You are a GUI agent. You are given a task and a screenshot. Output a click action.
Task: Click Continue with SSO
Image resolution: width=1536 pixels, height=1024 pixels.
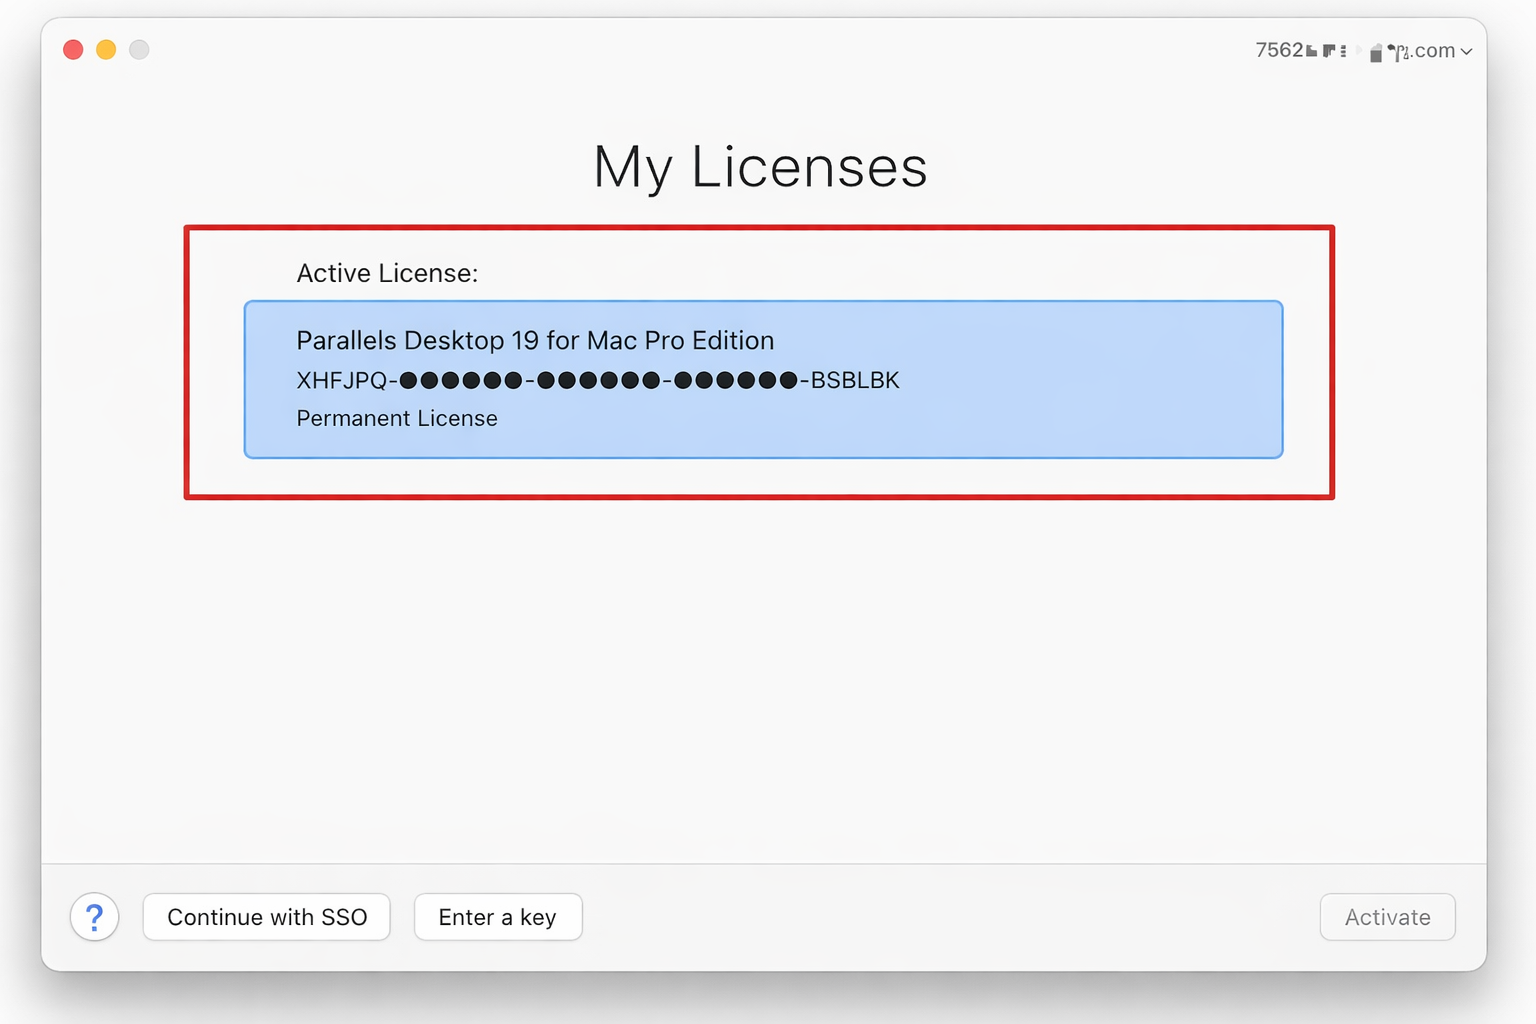coord(267,917)
